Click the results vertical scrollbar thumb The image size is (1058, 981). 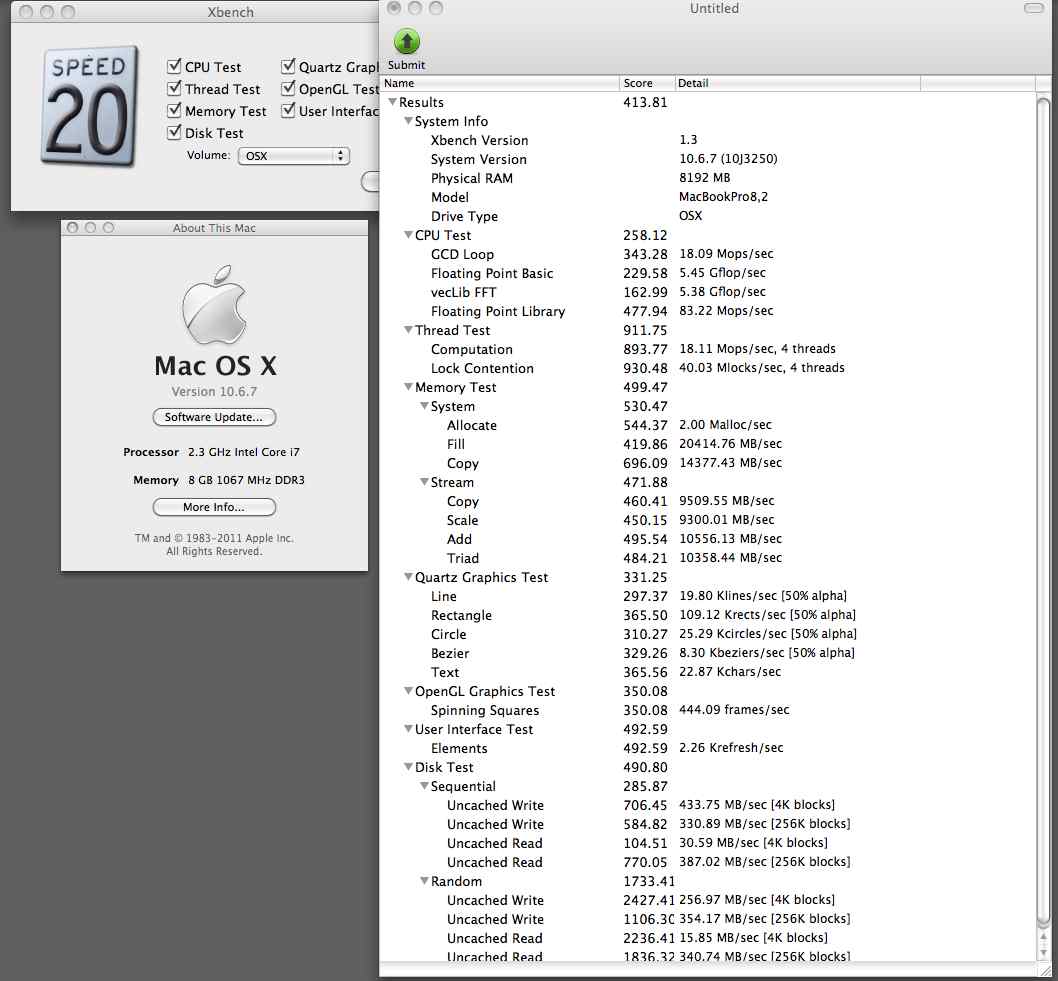pyautogui.click(x=1042, y=513)
